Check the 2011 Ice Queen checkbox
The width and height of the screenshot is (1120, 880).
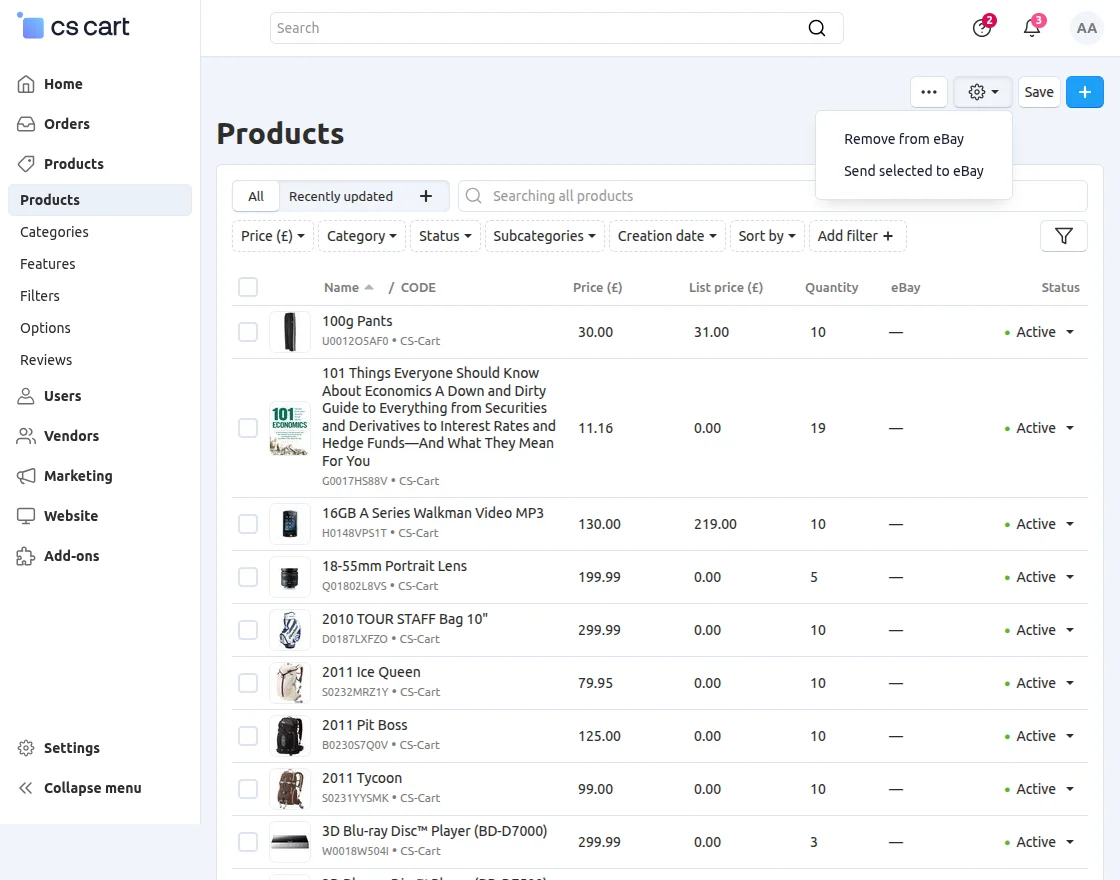248,684
